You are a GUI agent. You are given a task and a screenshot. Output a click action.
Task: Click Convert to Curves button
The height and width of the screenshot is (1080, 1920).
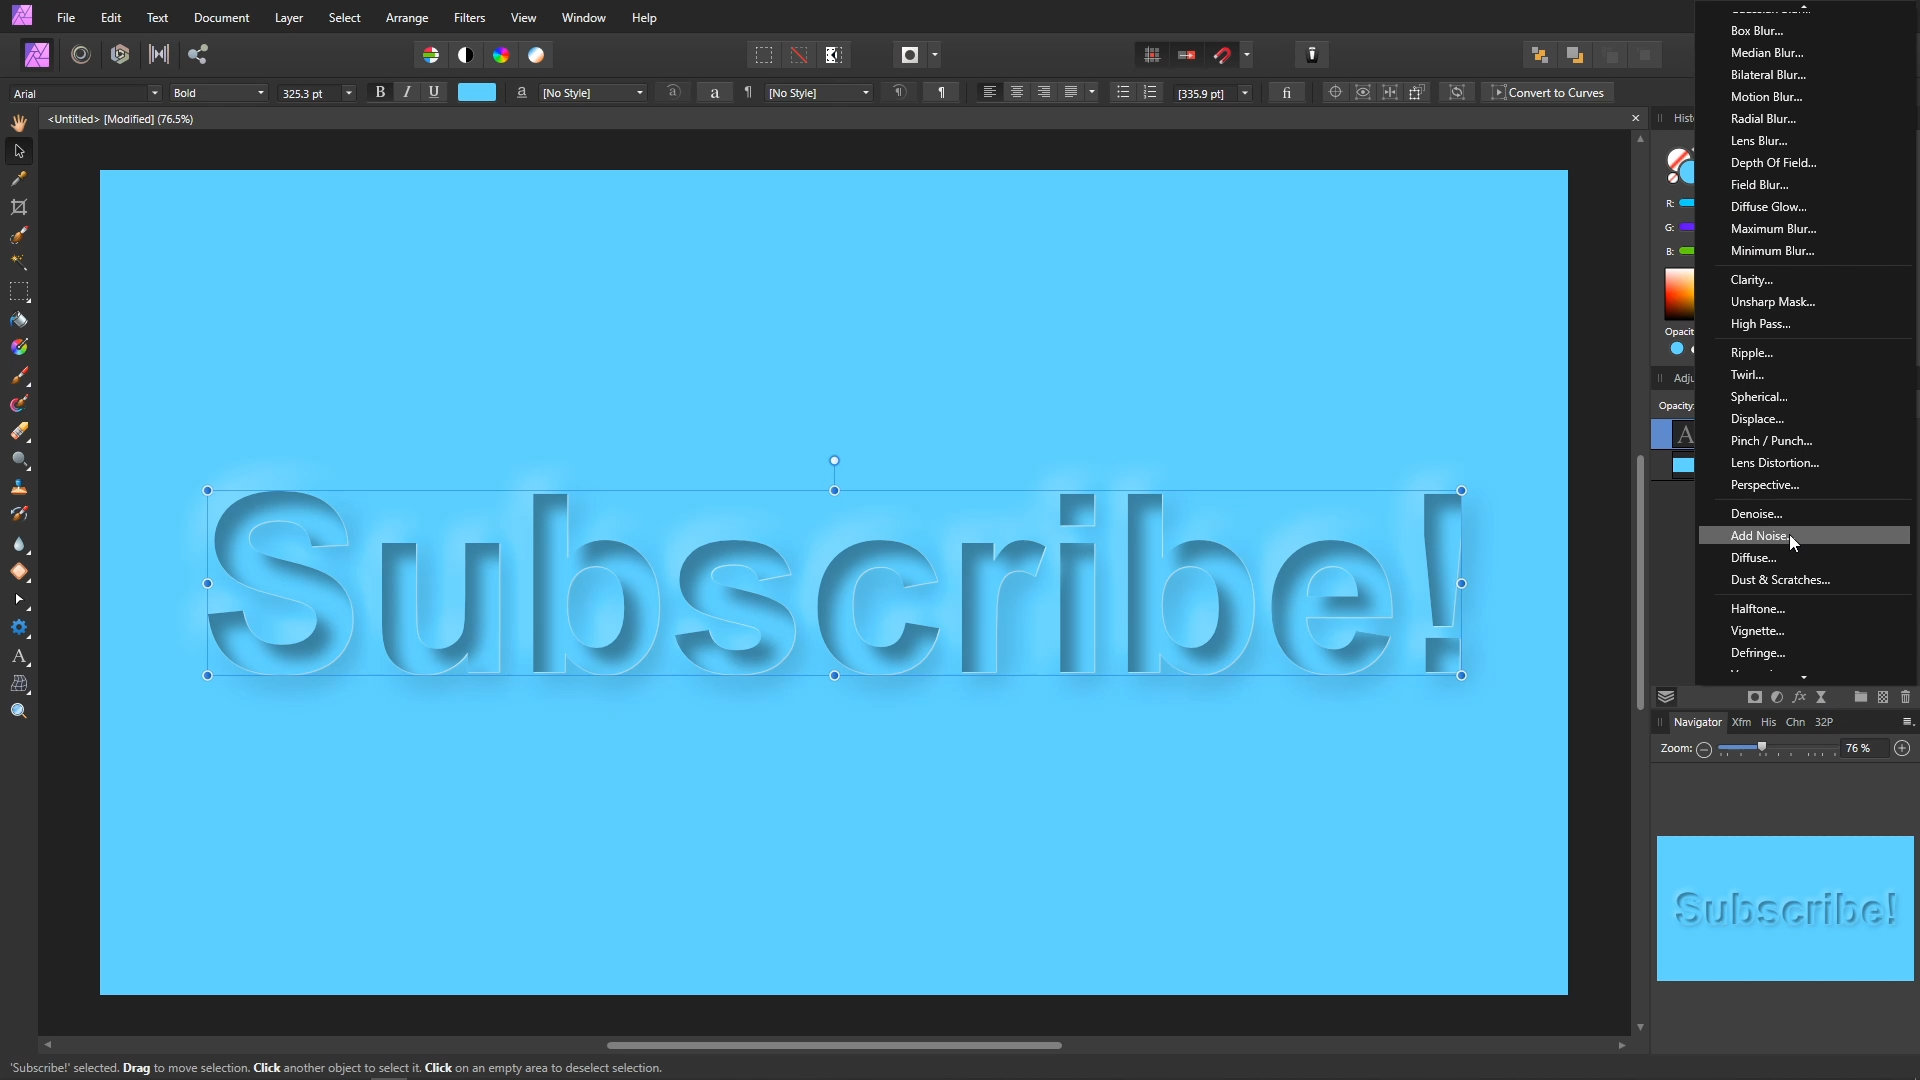1547,93
